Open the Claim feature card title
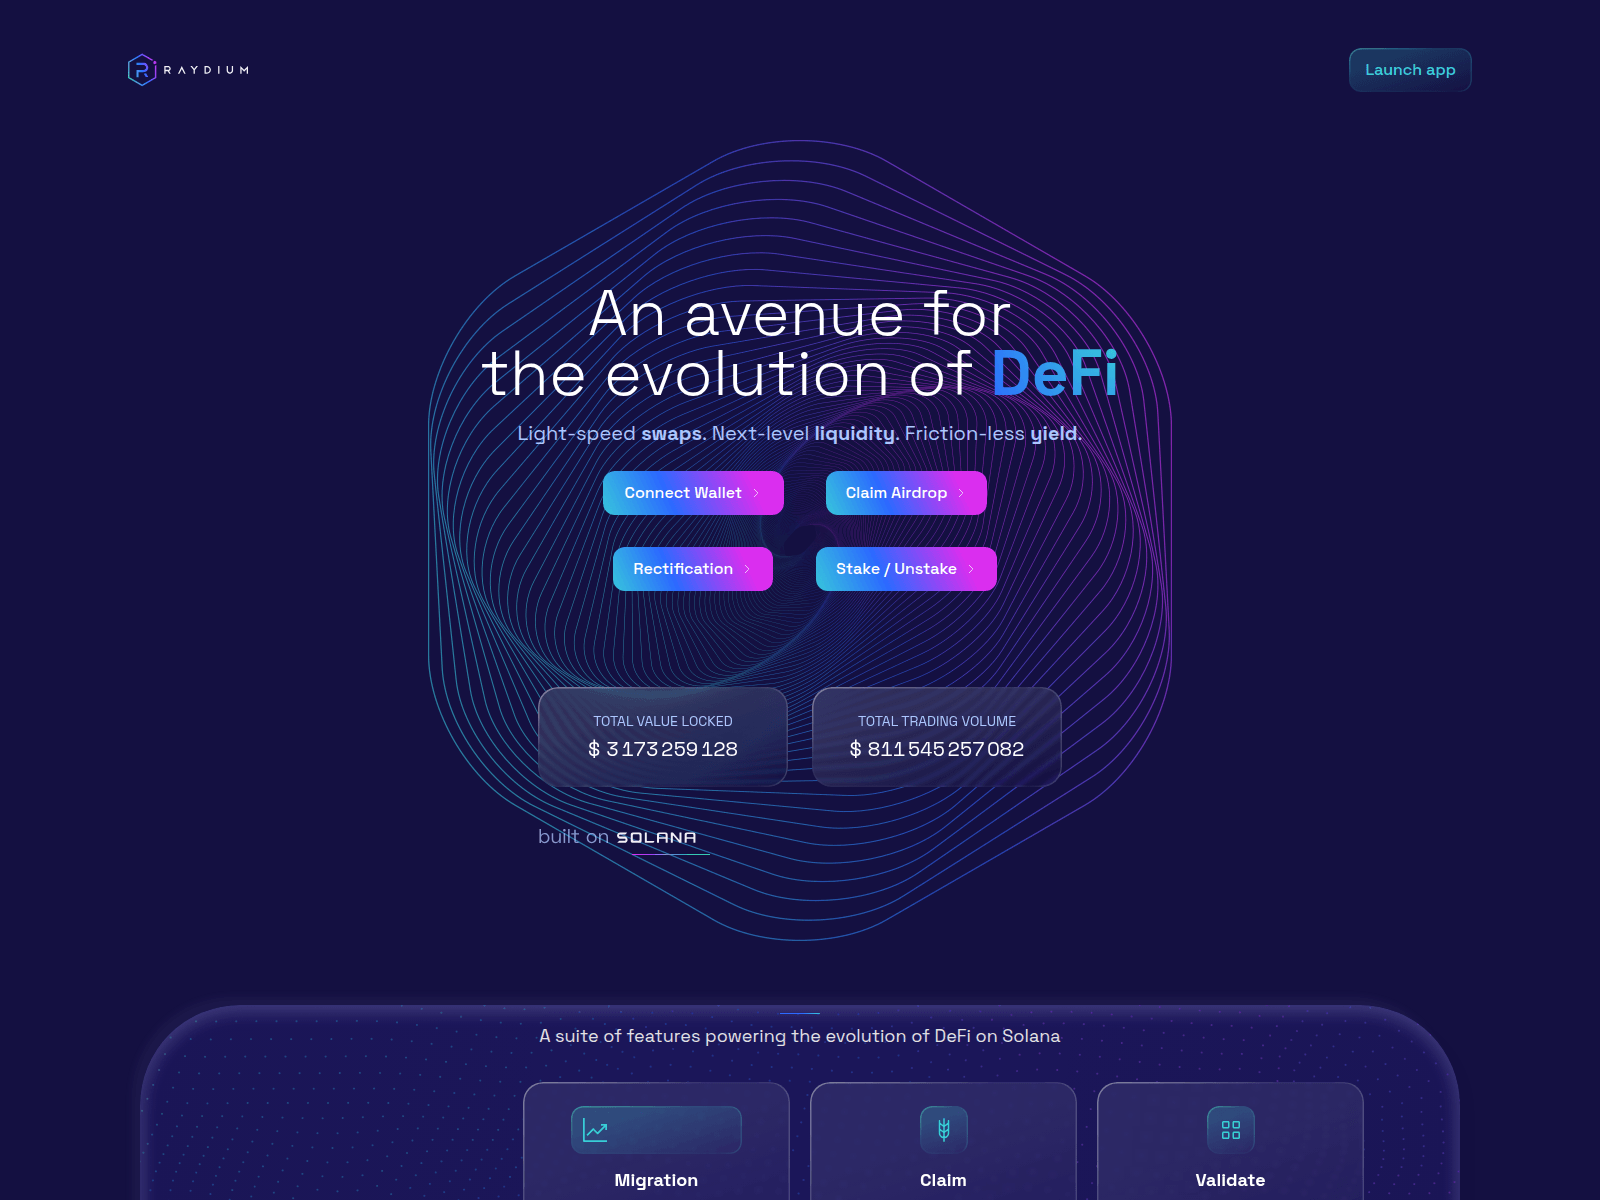The width and height of the screenshot is (1600, 1200). (943, 1180)
